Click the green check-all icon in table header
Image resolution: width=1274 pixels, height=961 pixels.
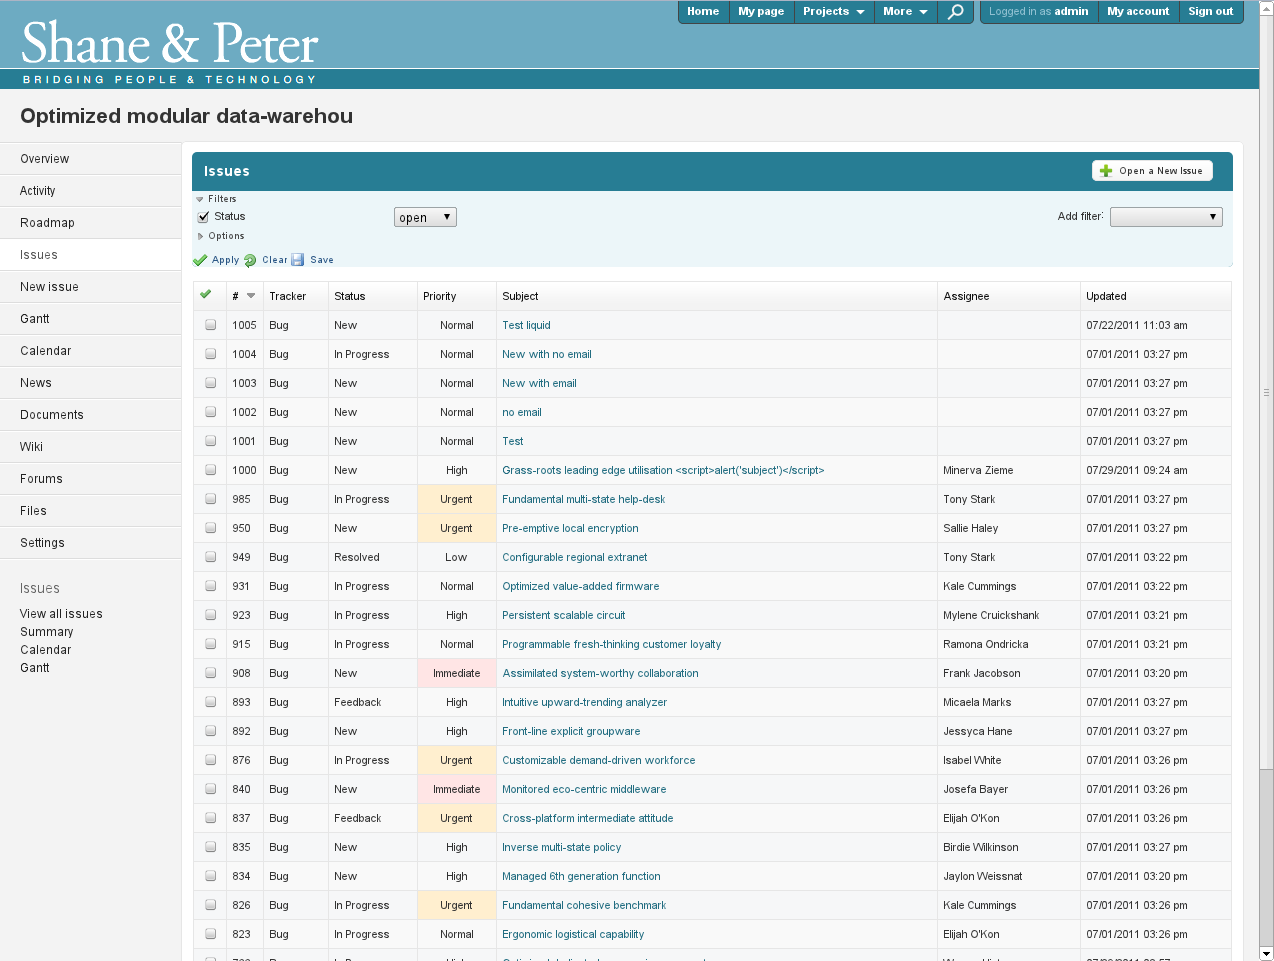coord(206,294)
